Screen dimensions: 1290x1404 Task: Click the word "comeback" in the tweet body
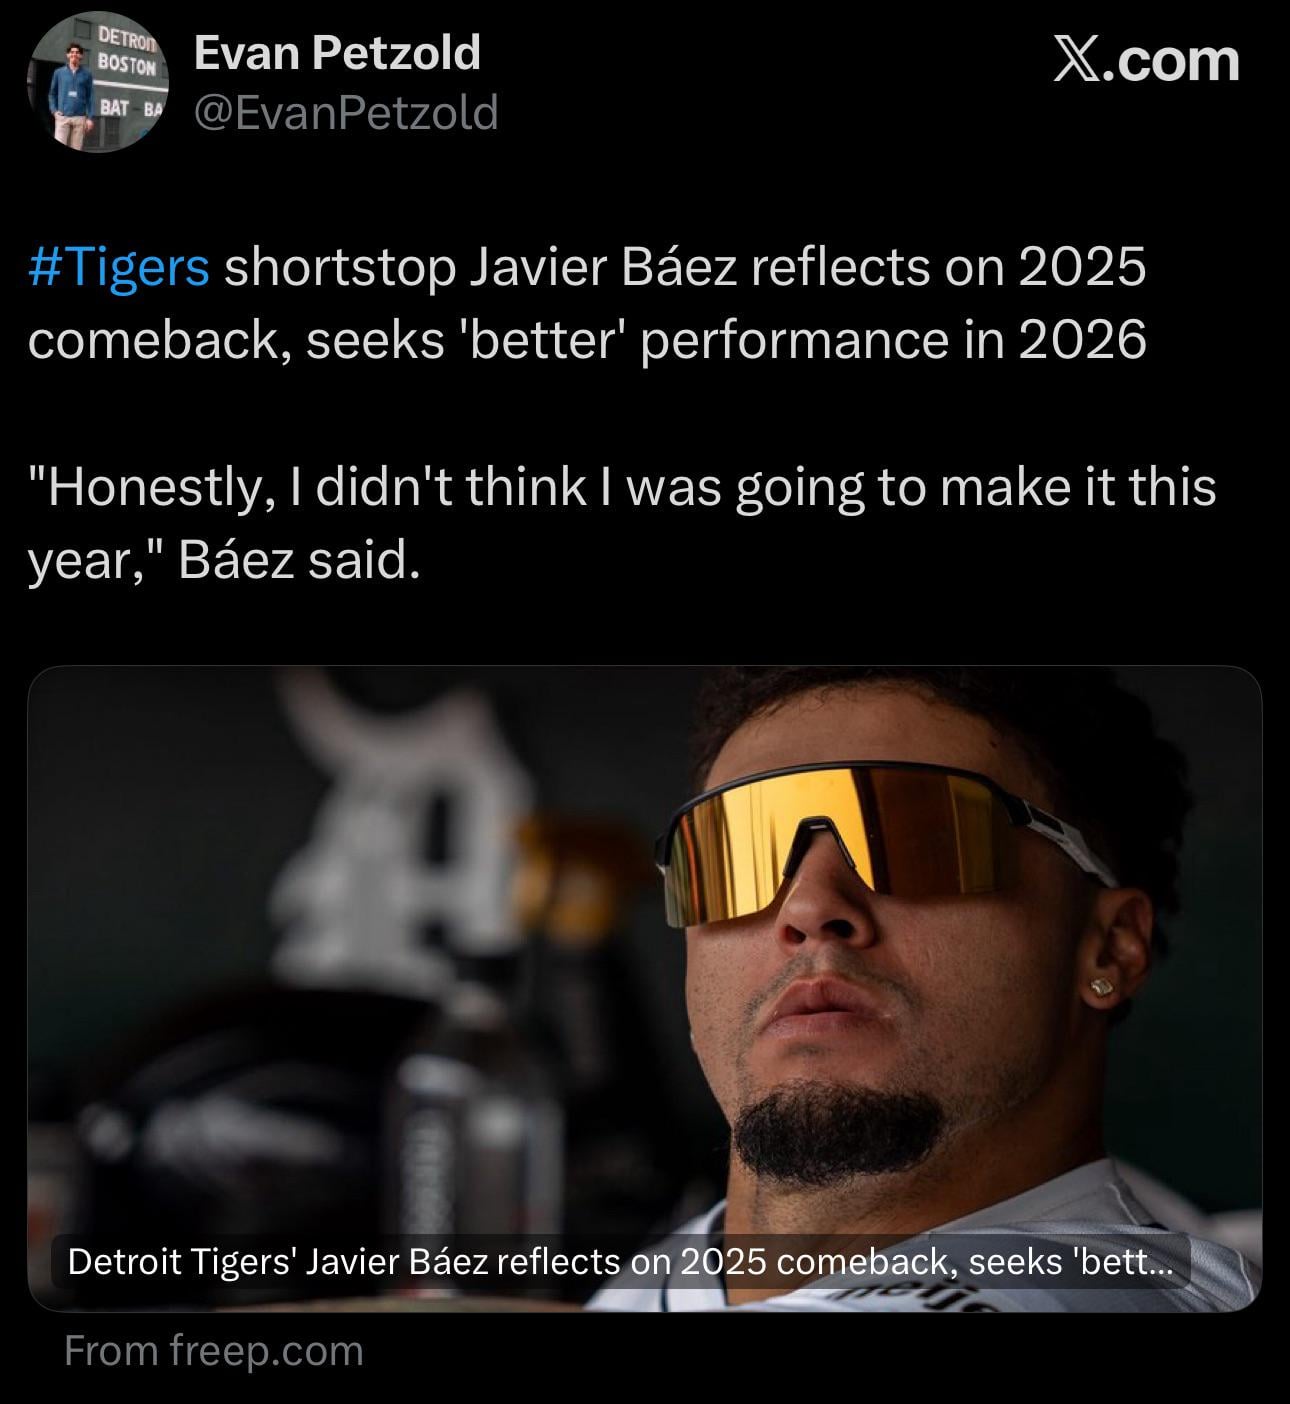click(x=158, y=340)
